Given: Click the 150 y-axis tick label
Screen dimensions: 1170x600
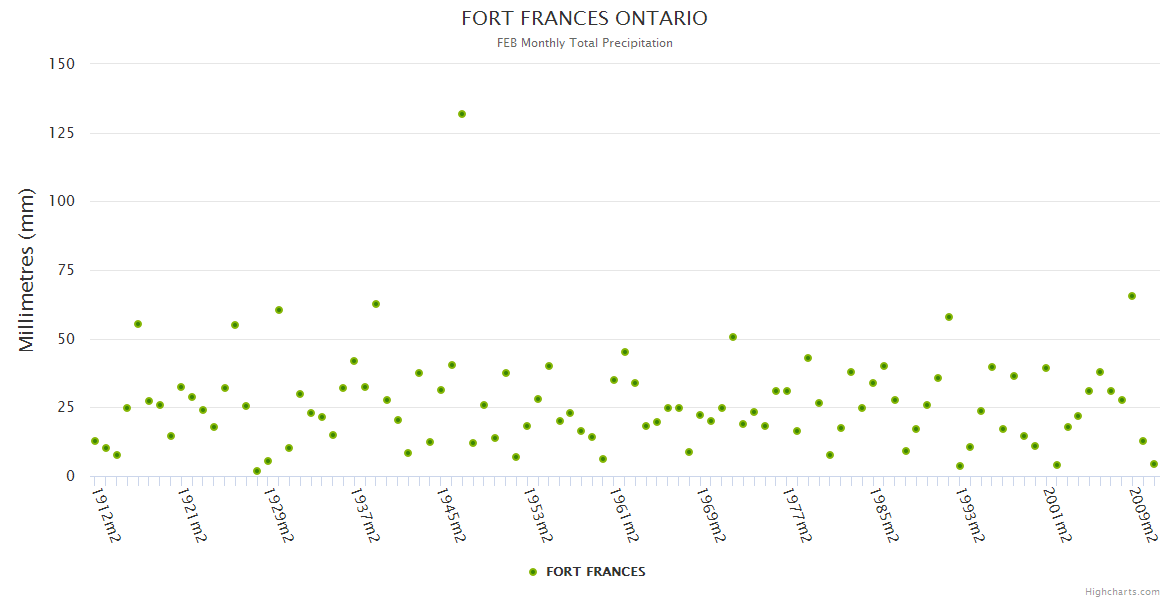Looking at the screenshot, I should (62, 64).
